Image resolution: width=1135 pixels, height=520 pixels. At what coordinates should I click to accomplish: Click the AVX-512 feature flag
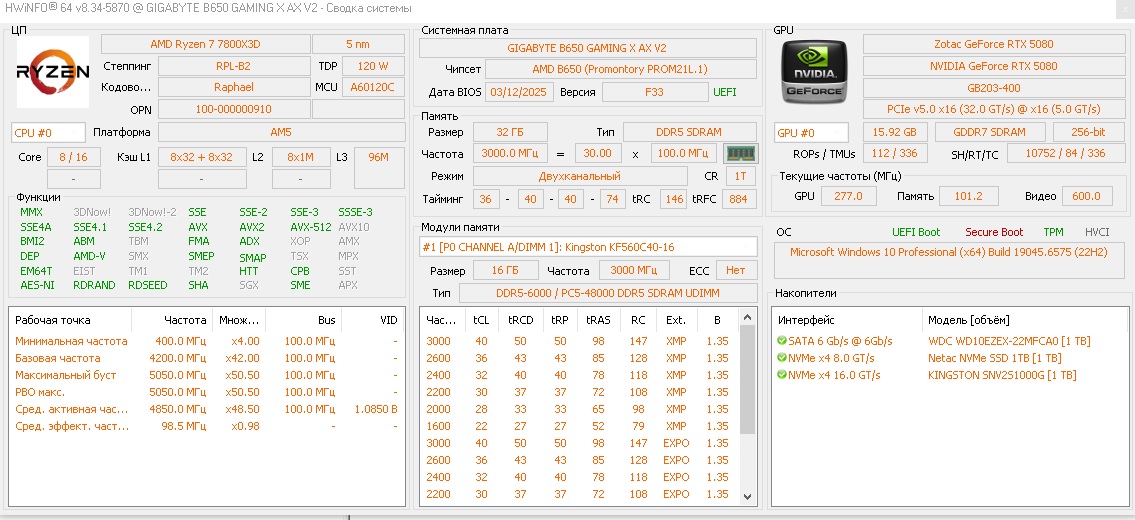click(311, 227)
